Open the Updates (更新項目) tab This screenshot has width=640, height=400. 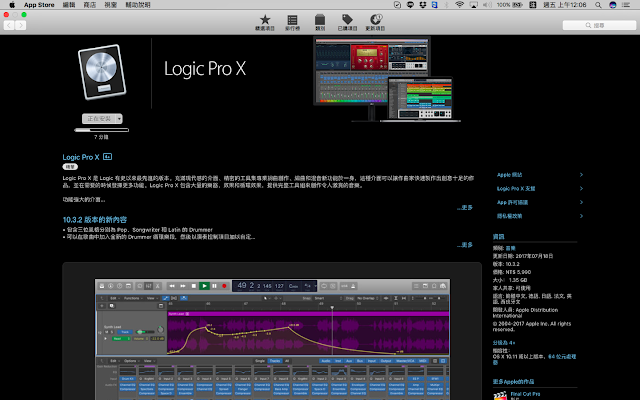375,22
